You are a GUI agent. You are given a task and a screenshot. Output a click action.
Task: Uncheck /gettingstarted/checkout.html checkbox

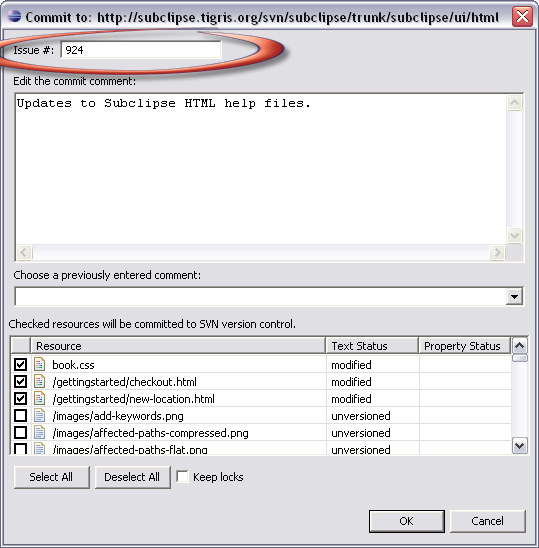[x=20, y=382]
